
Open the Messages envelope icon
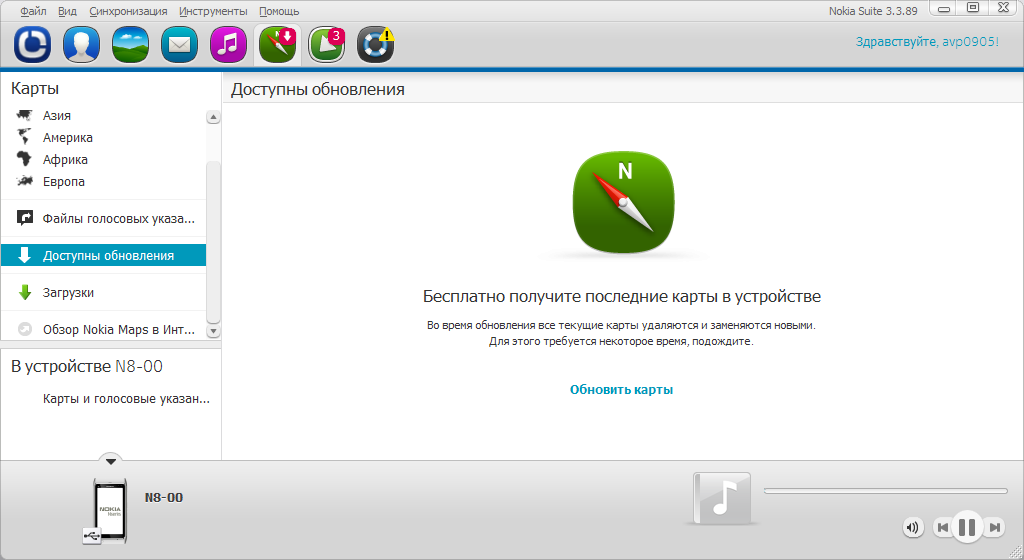tap(180, 45)
